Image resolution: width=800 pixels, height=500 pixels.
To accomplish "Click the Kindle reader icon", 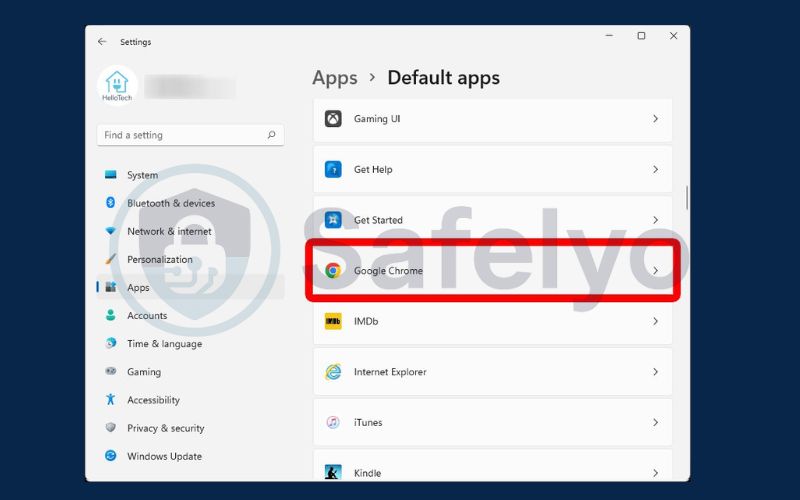I will pyautogui.click(x=333, y=472).
